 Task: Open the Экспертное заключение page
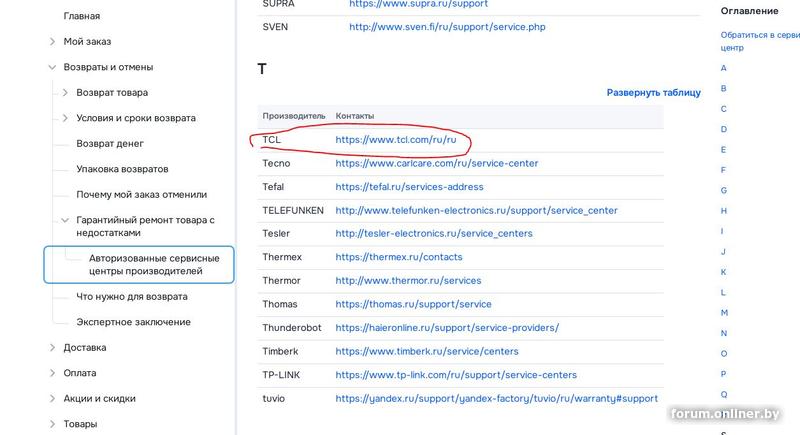[133, 322]
